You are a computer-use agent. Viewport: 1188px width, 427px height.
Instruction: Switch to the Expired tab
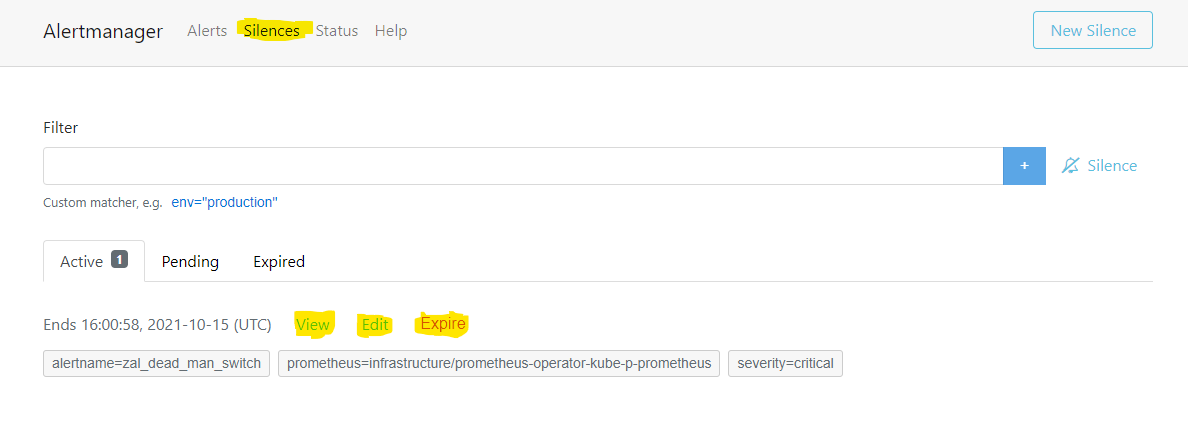click(279, 261)
